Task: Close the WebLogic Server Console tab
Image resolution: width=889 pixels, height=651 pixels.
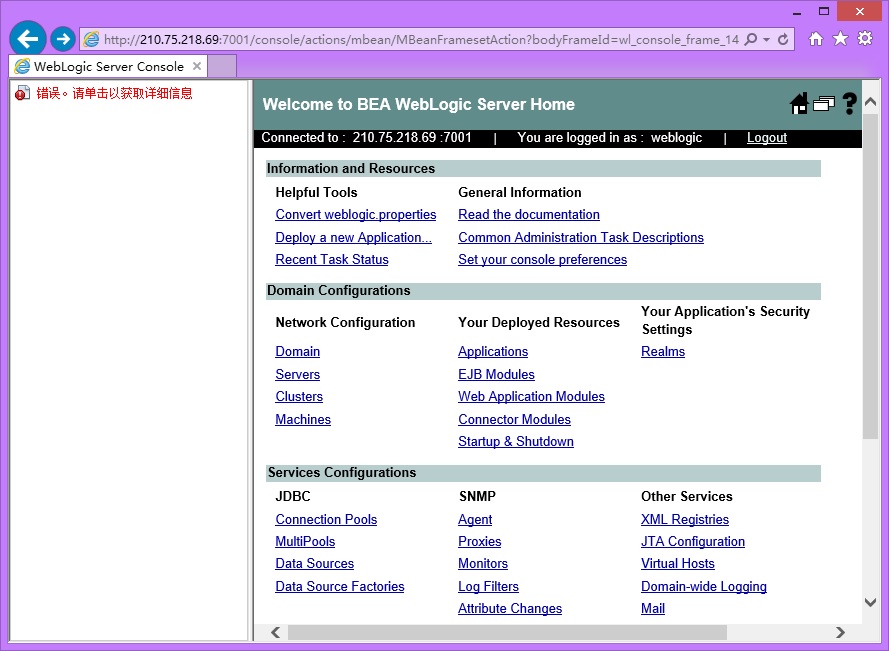Action: (x=197, y=66)
